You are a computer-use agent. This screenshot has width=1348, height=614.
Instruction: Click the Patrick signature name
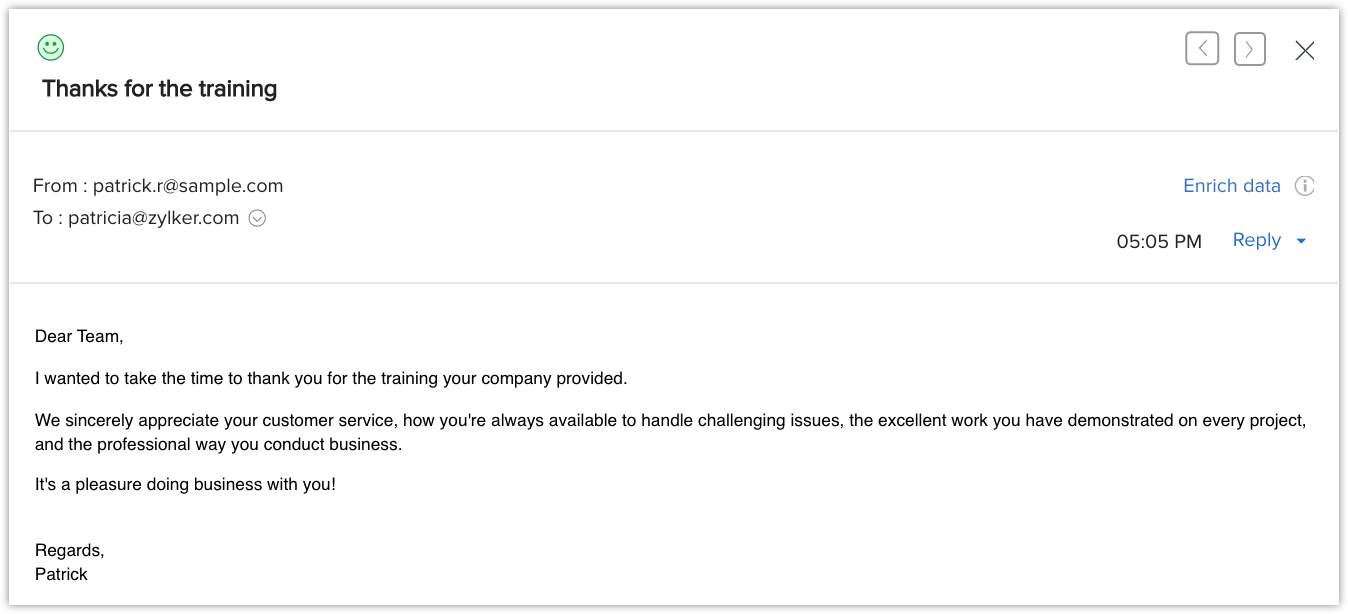coord(61,574)
